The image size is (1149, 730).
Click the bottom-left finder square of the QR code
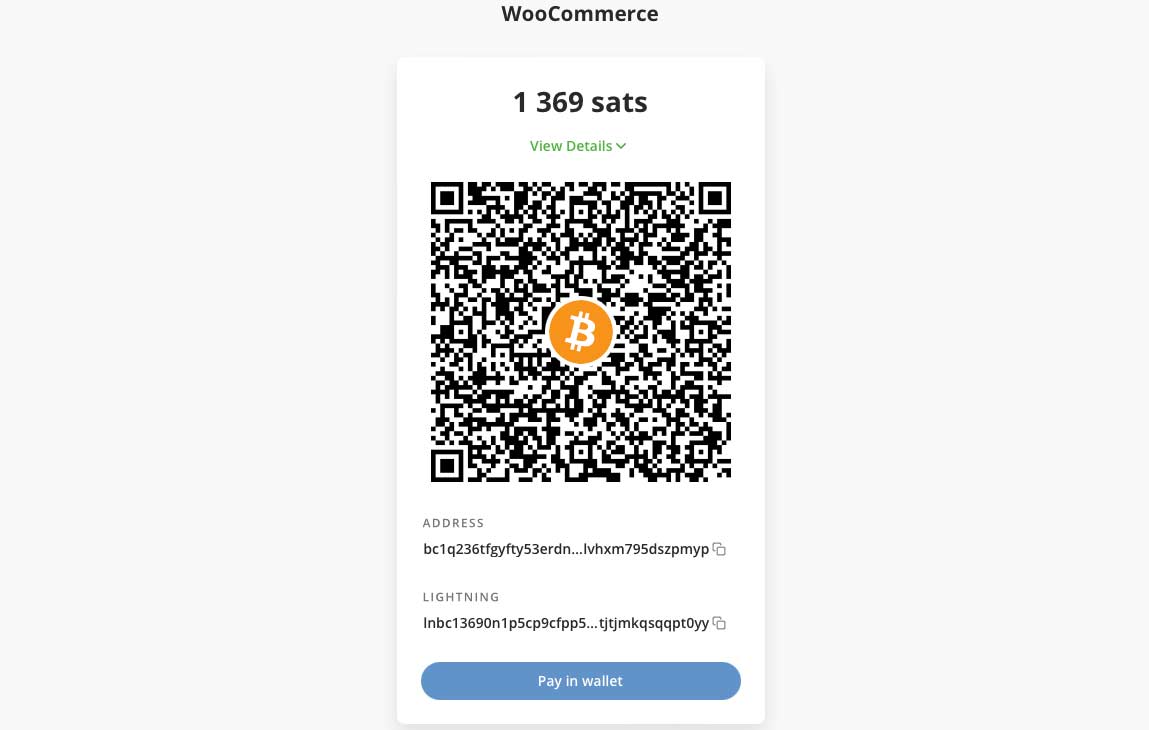(x=447, y=465)
